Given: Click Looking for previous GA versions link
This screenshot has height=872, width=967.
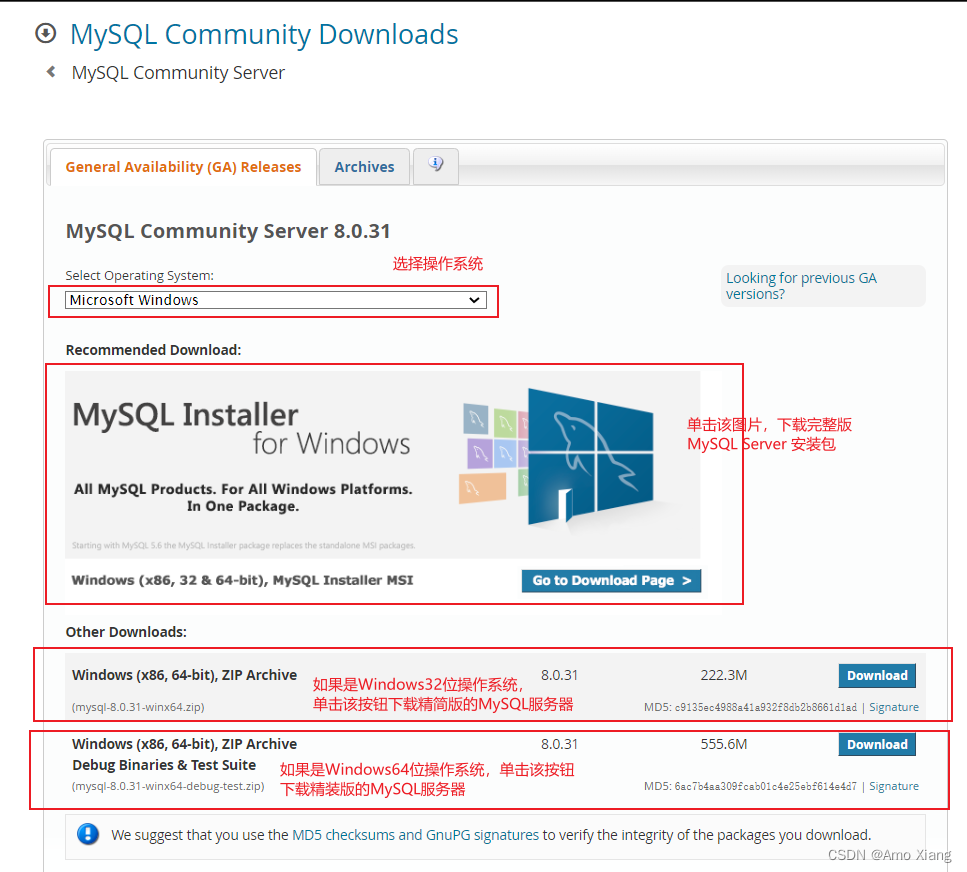Looking at the screenshot, I should pos(801,286).
